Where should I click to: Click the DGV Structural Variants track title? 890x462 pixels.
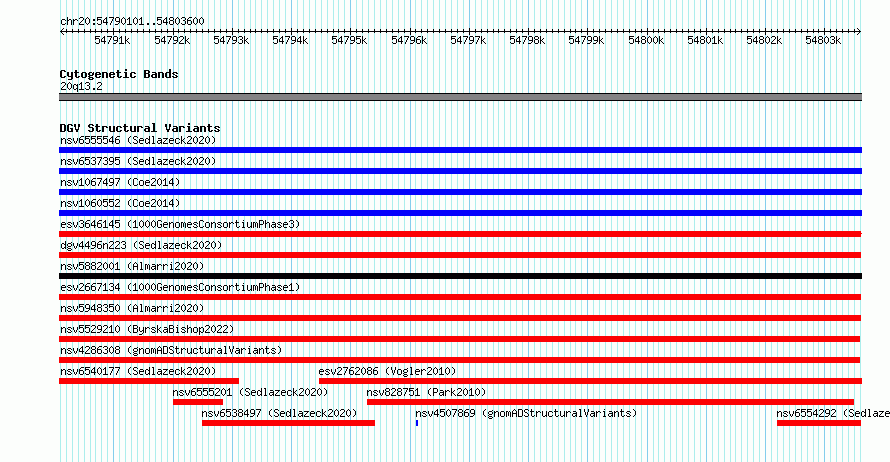click(140, 128)
